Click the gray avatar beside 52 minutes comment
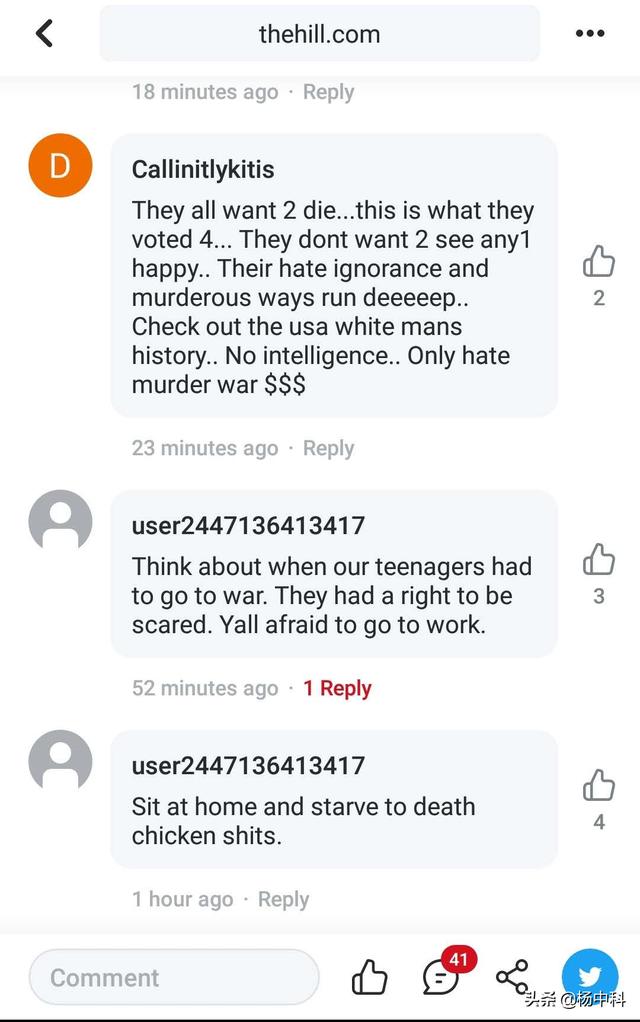This screenshot has width=640, height=1022. click(60, 521)
